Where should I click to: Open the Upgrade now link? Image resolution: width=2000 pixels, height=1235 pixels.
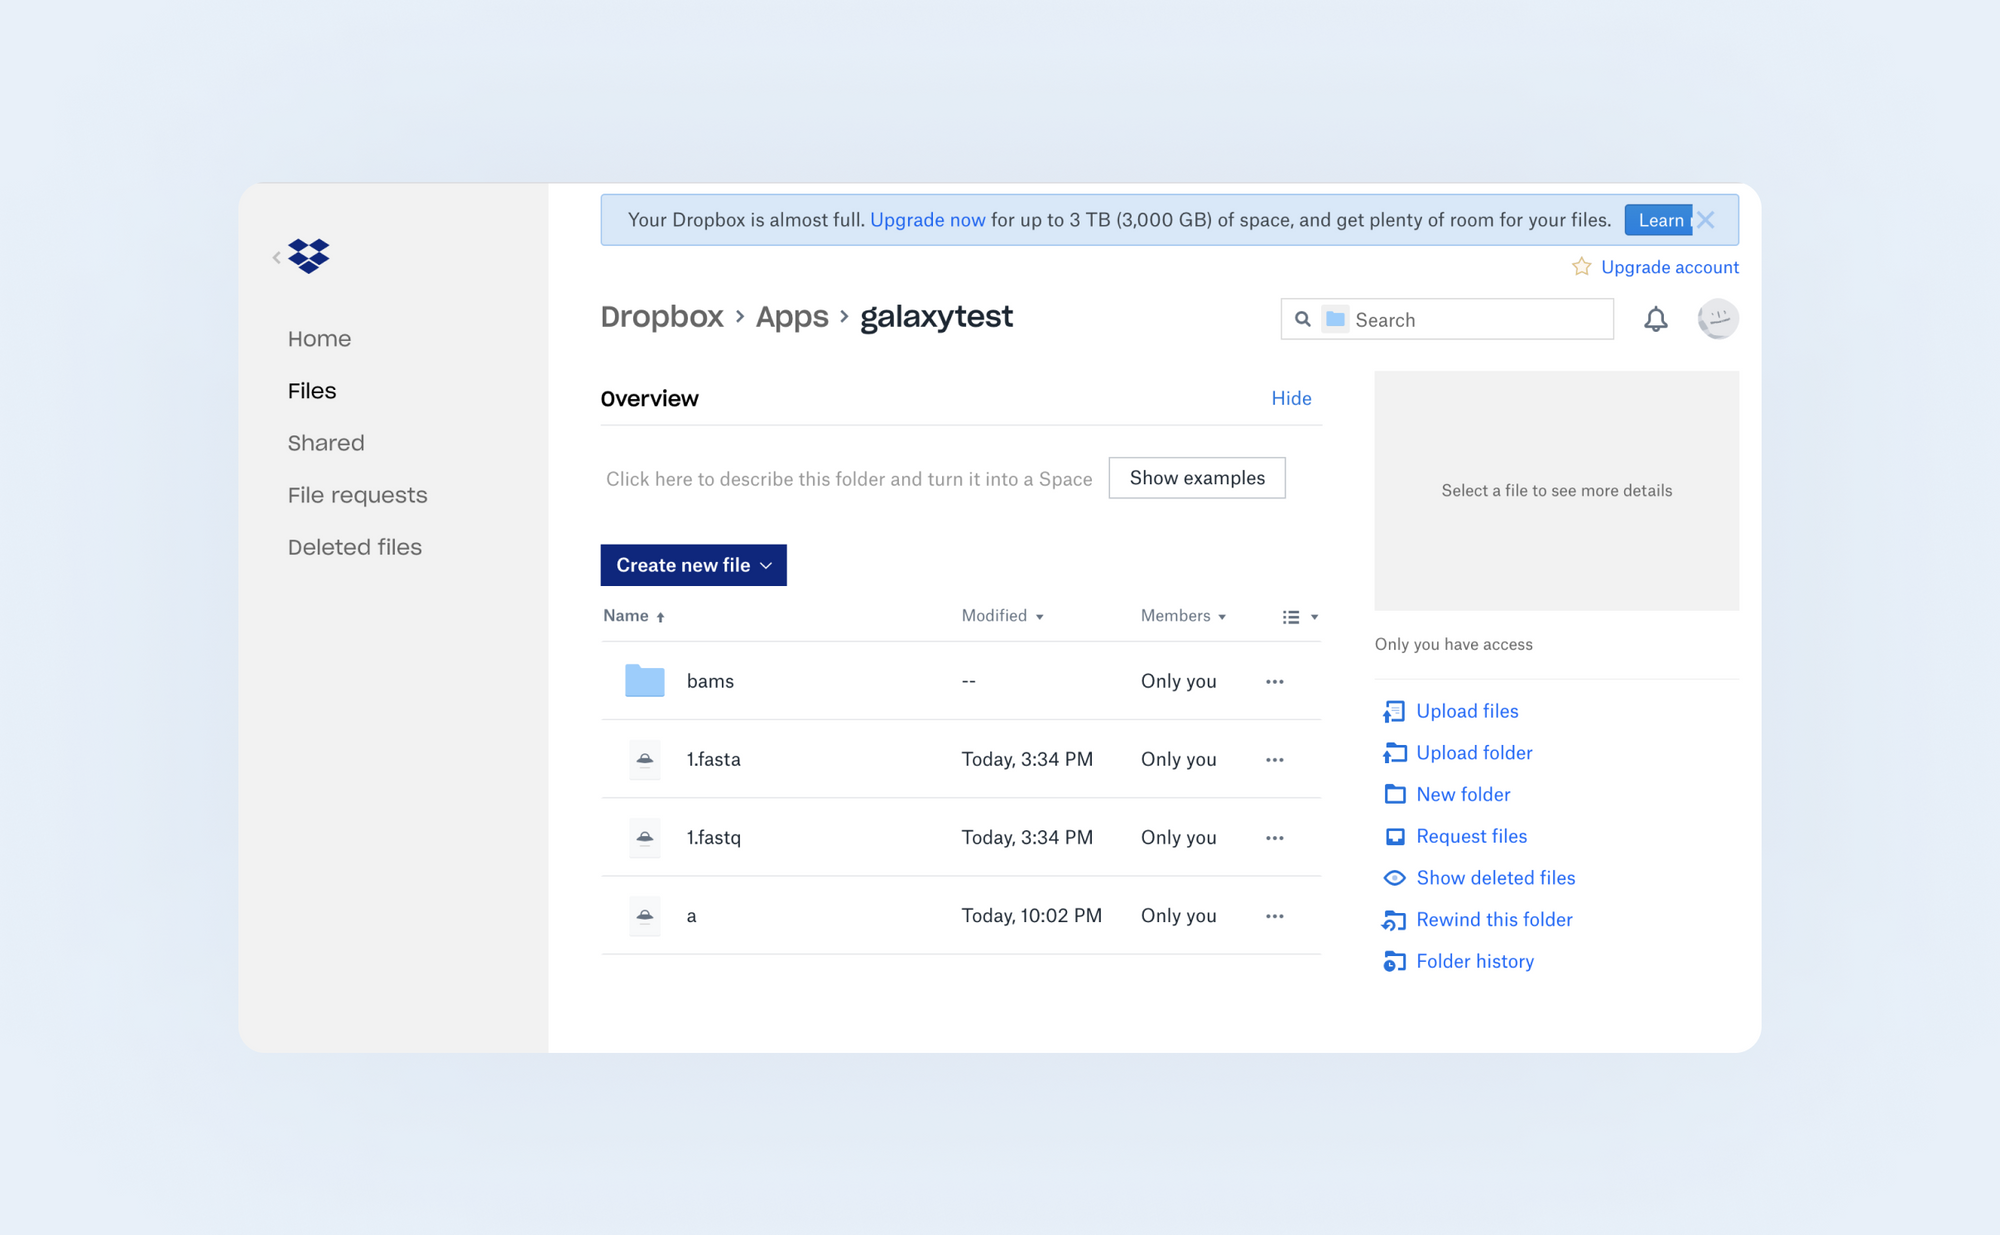click(x=927, y=219)
